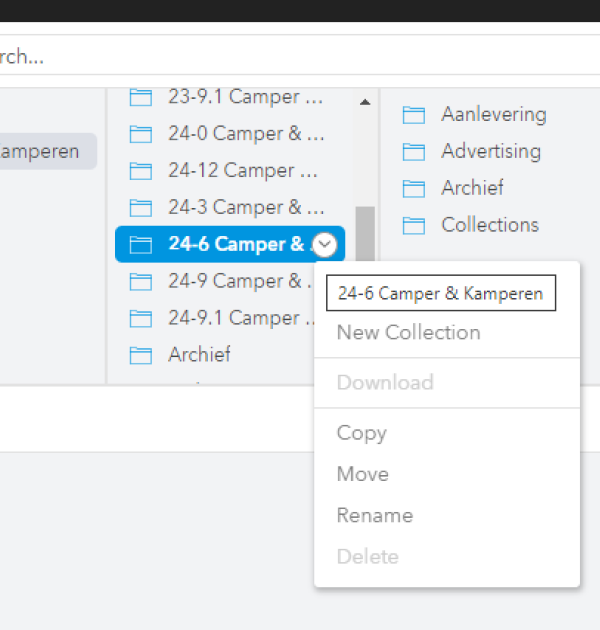Image resolution: width=600 pixels, height=630 pixels.
Task: Open dropdown arrow on 24-6 Camper folder
Action: 325,244
